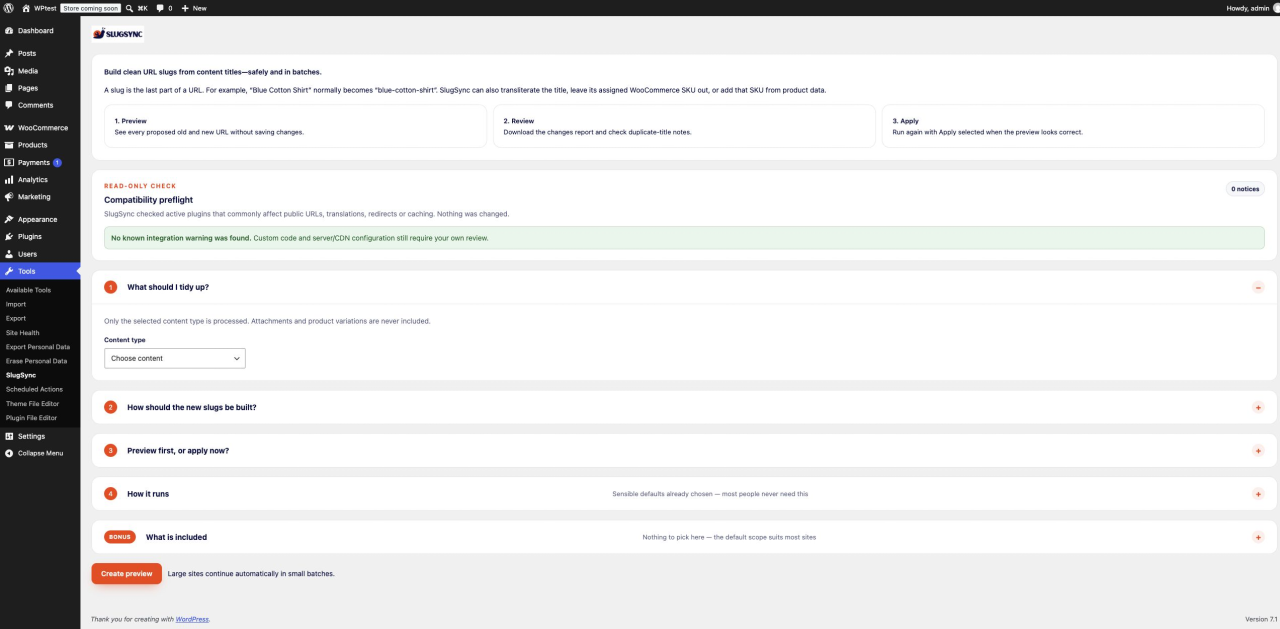
Task: Click the Marketing megaphone icon
Action: tap(9, 197)
